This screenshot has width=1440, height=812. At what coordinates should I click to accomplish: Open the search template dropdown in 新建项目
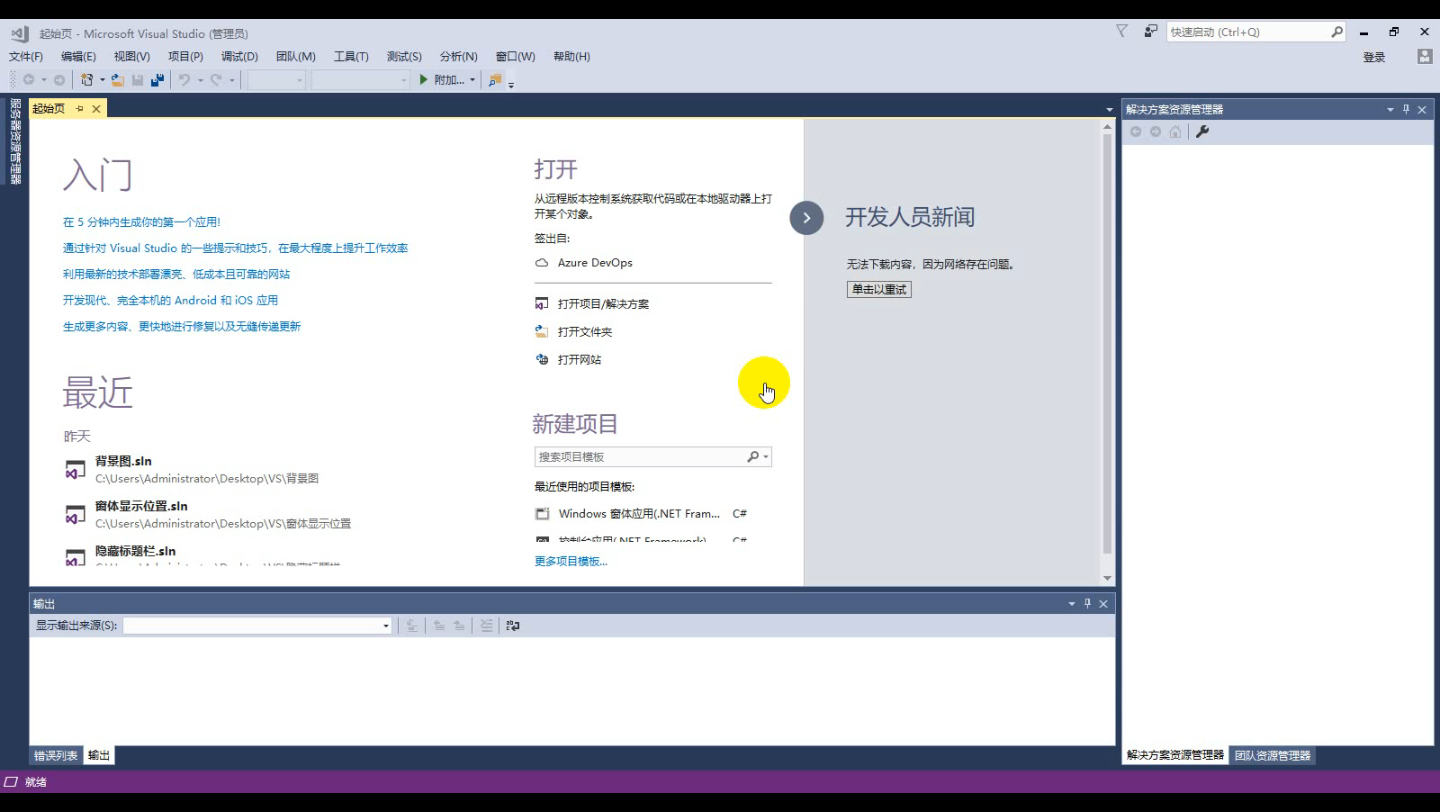[x=767, y=456]
